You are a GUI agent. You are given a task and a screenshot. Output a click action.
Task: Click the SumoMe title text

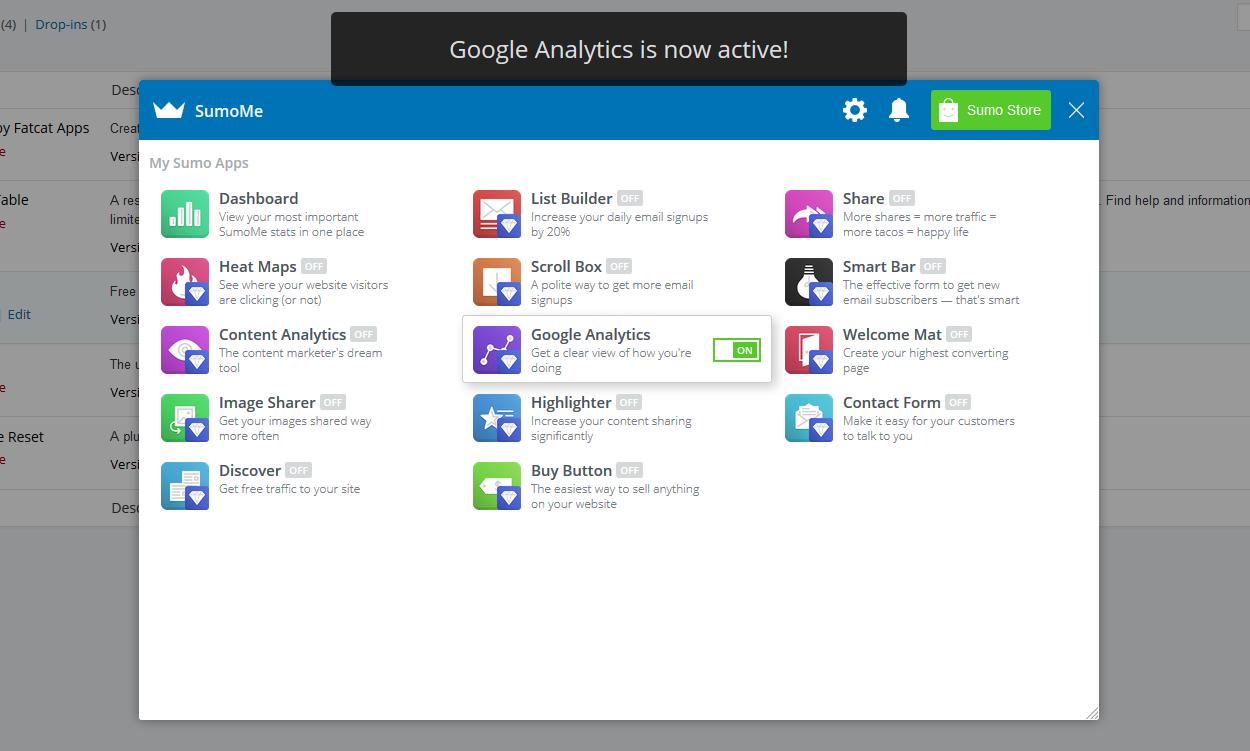tap(230, 111)
